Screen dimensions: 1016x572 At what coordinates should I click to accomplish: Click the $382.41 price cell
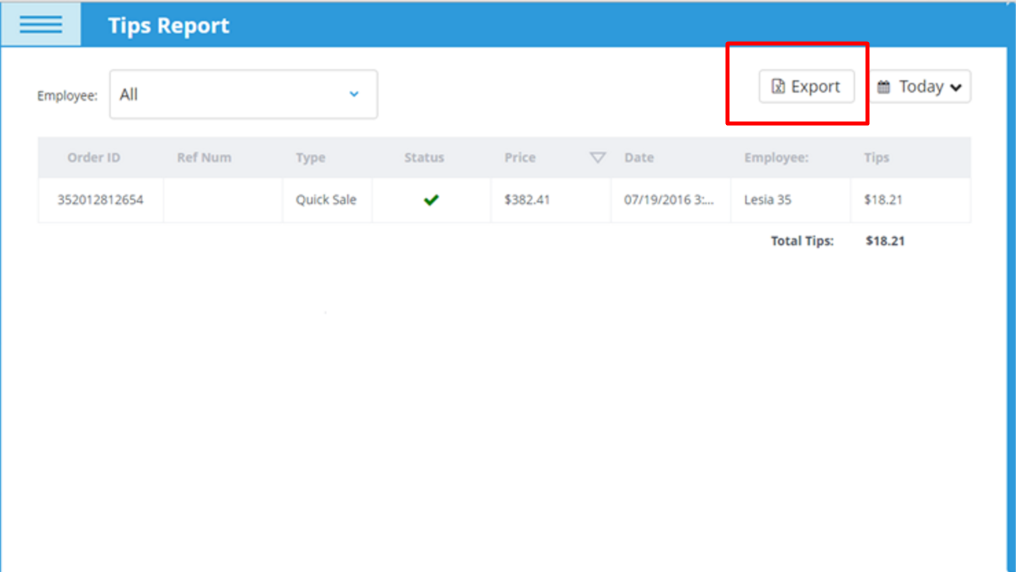tap(527, 200)
